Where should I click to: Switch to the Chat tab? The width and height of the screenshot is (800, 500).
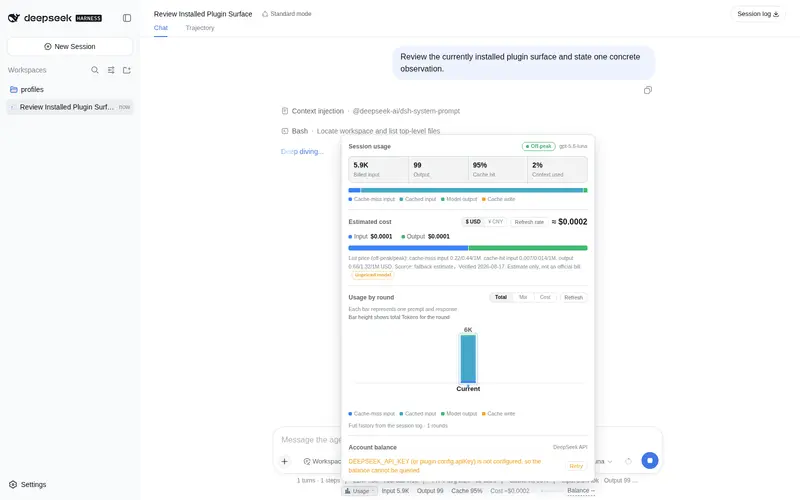coord(161,28)
